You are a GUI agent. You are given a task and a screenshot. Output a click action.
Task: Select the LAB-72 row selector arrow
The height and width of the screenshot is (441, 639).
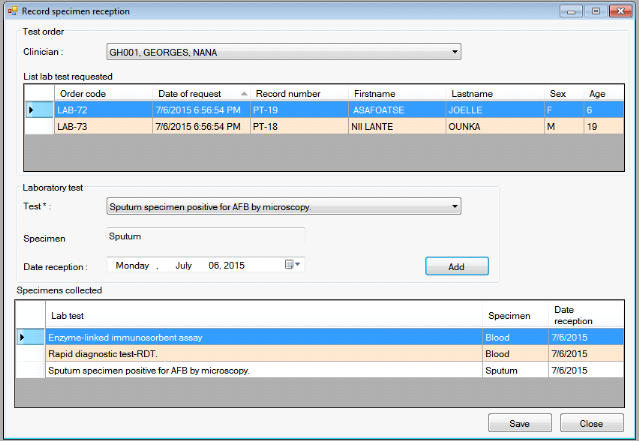pyautogui.click(x=40, y=110)
